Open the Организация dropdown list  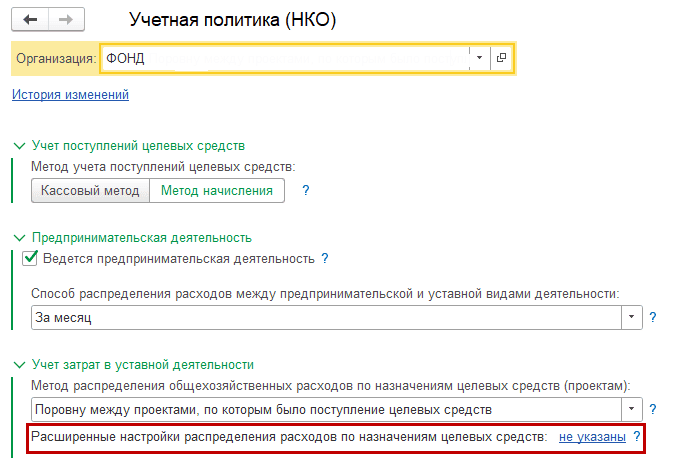479,58
